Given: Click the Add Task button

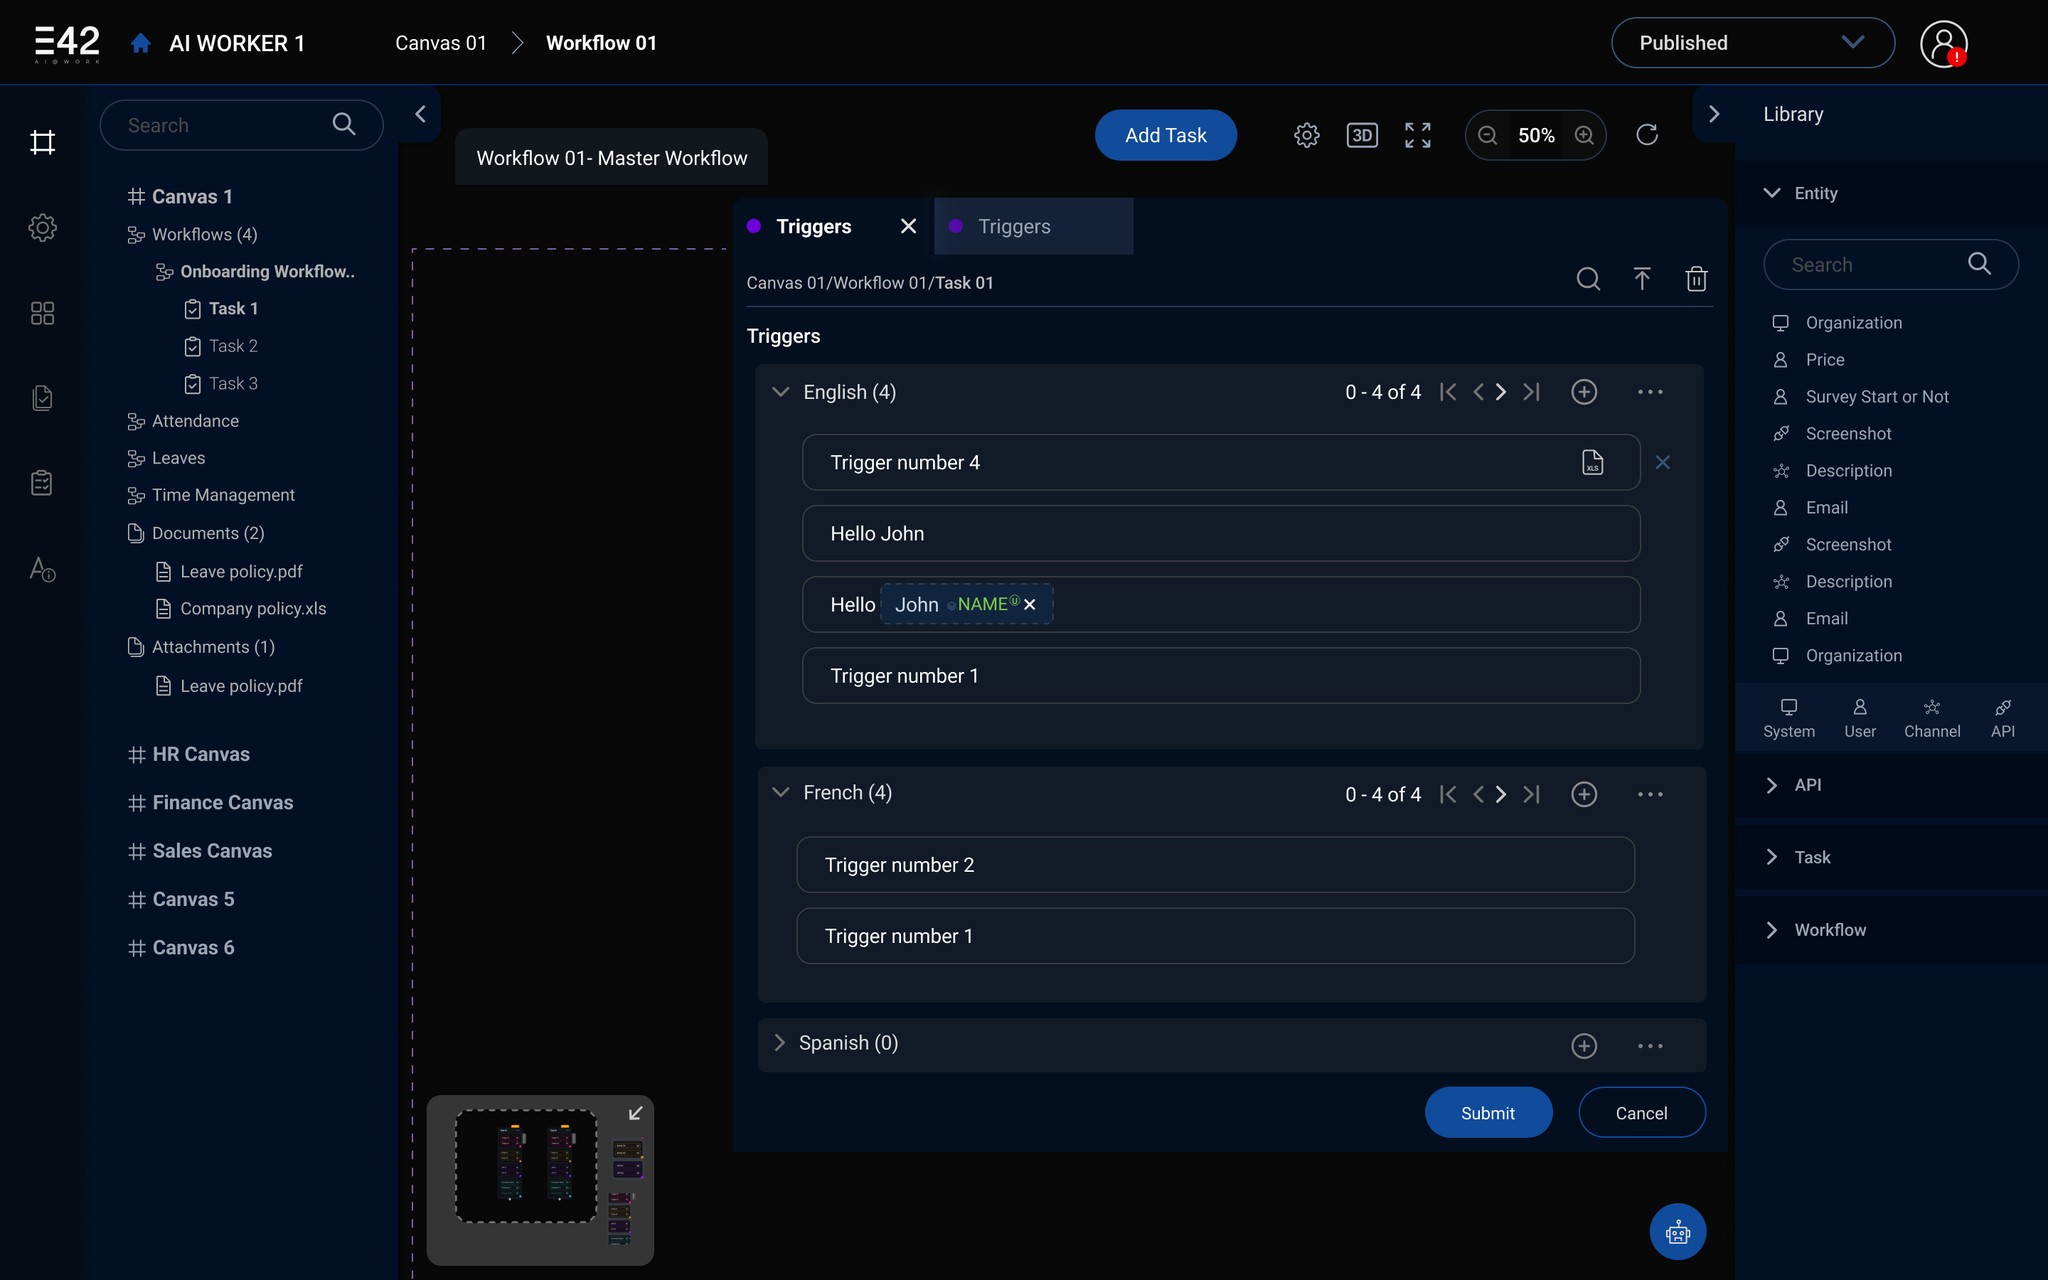Looking at the screenshot, I should click(1165, 135).
